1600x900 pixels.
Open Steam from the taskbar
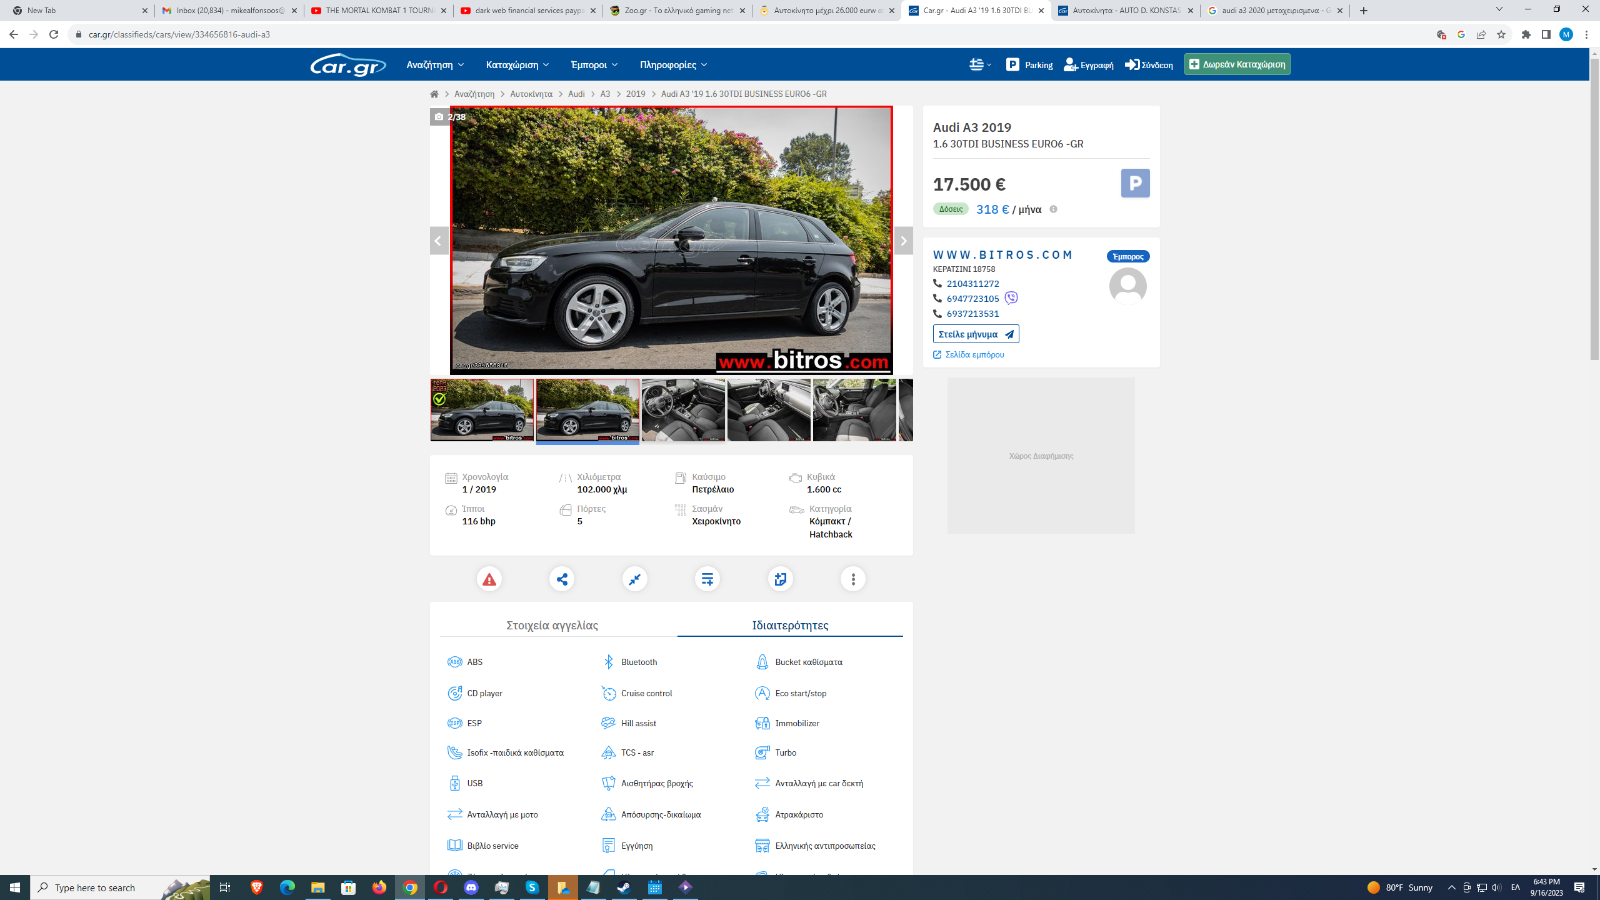624,887
